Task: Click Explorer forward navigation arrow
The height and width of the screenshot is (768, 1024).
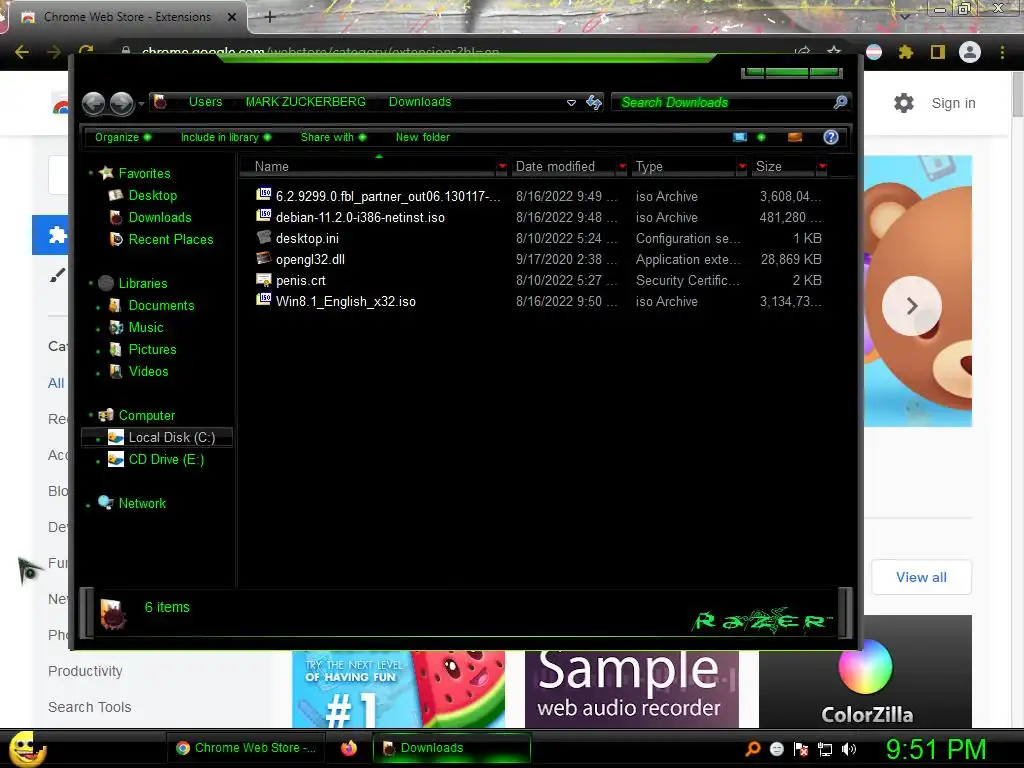Action: pyautogui.click(x=121, y=103)
